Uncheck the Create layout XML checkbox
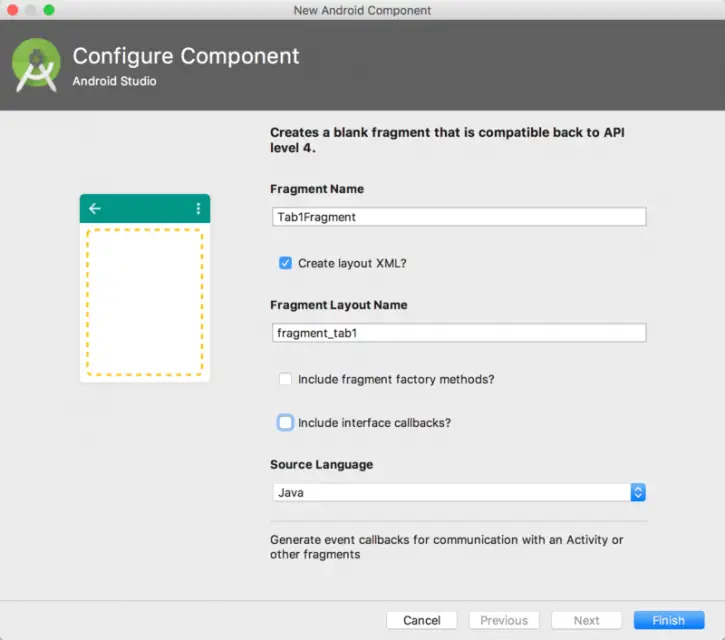The width and height of the screenshot is (725, 640). coord(286,264)
